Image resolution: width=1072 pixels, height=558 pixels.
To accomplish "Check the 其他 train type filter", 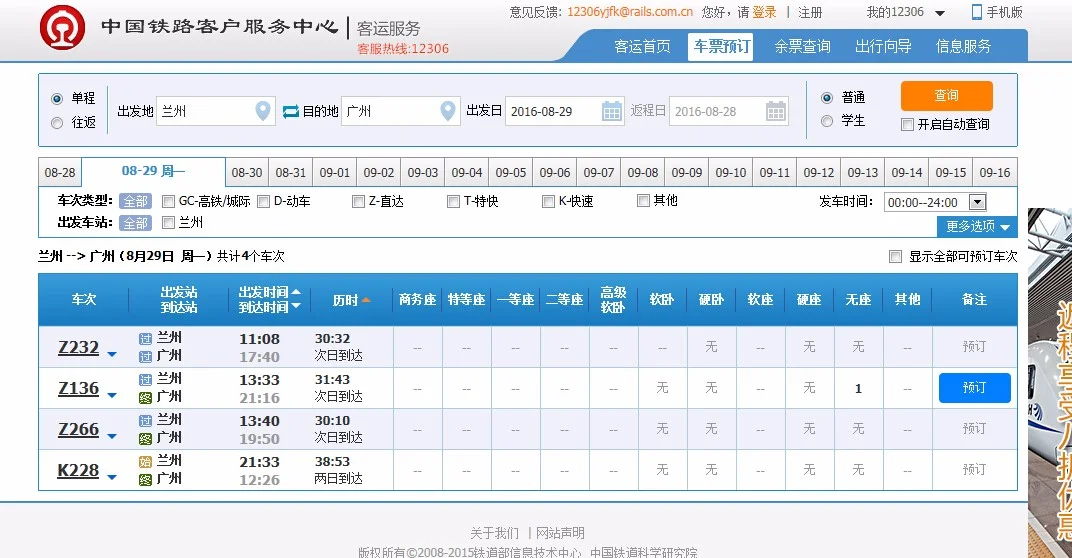I will click(643, 200).
